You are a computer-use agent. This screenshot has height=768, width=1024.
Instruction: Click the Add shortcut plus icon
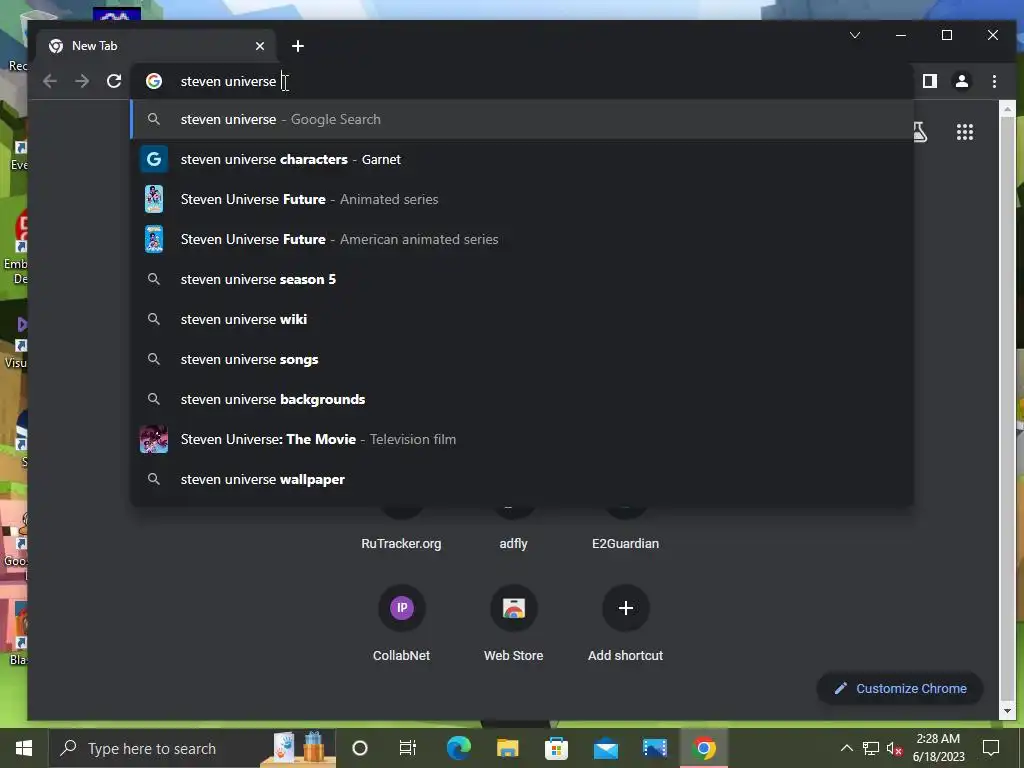626,608
